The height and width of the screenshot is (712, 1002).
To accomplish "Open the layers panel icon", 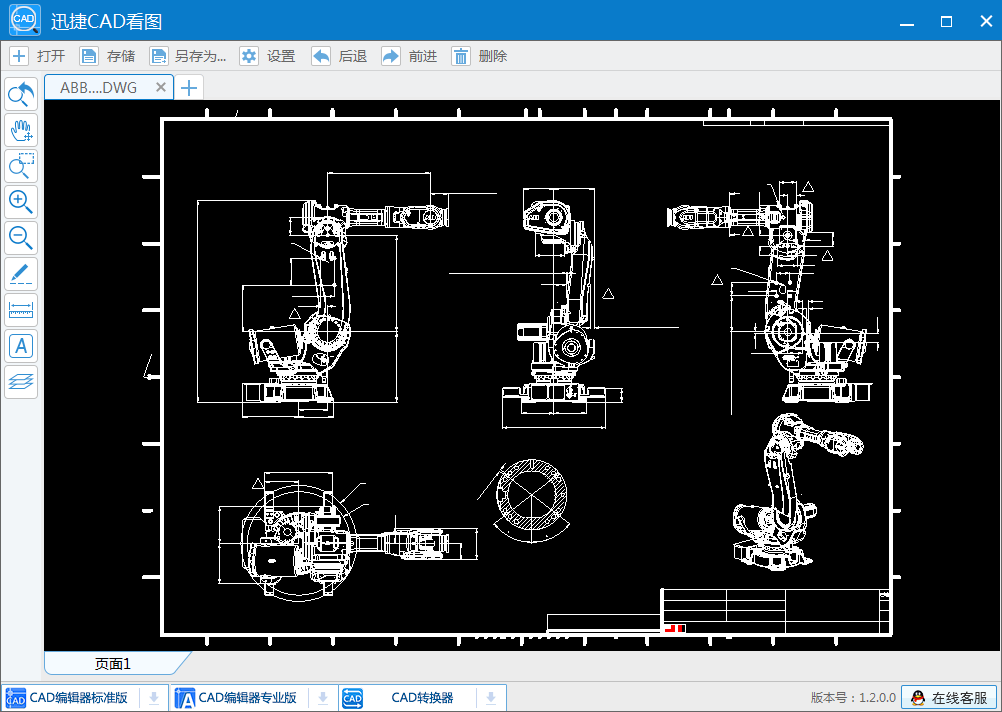I will tap(21, 381).
